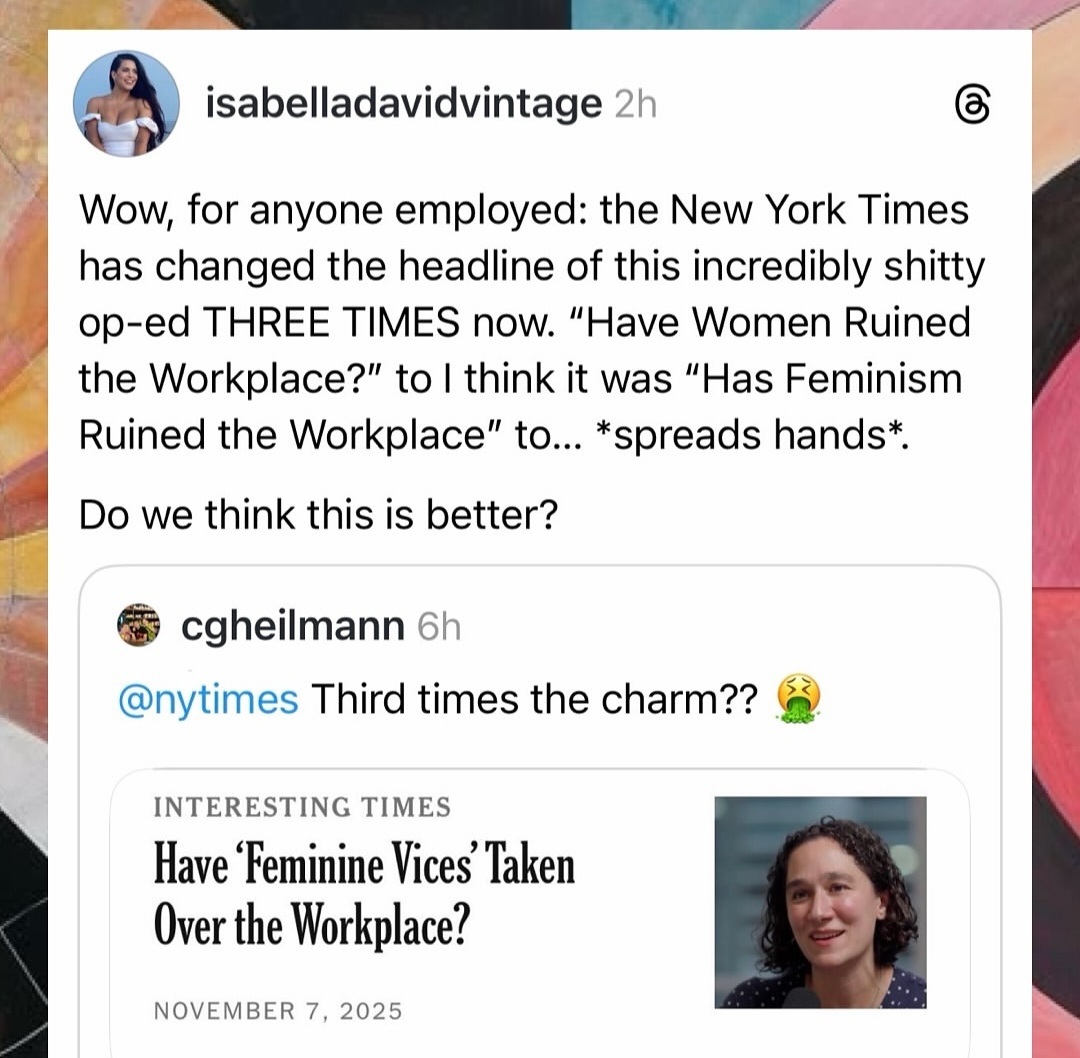Open isabelladavidvintage's profile picture

126,105
